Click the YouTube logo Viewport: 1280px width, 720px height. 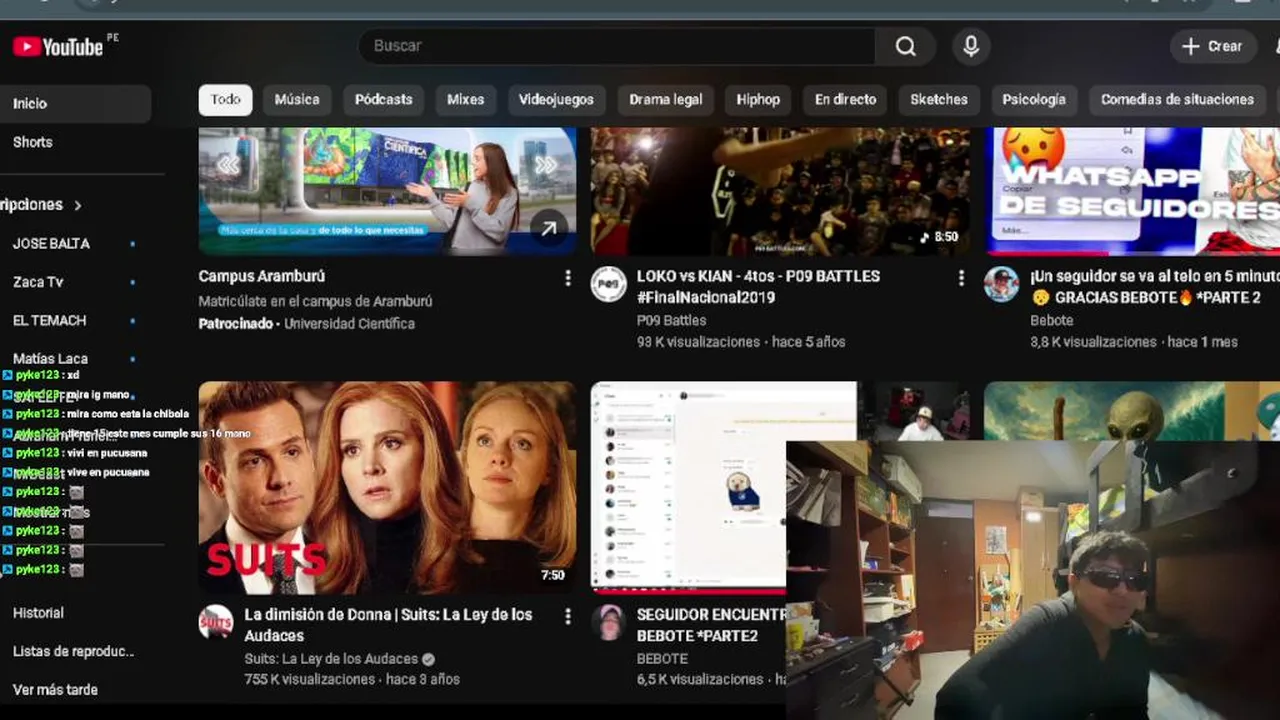pyautogui.click(x=58, y=46)
